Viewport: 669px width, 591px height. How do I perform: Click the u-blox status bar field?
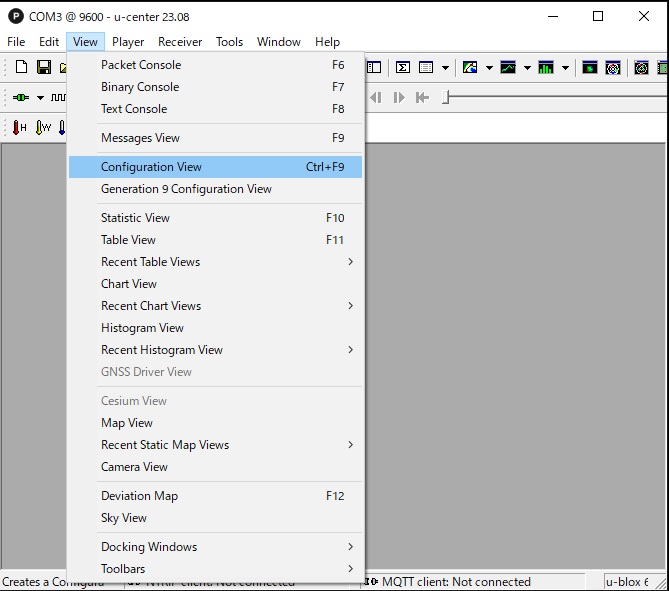point(629,582)
